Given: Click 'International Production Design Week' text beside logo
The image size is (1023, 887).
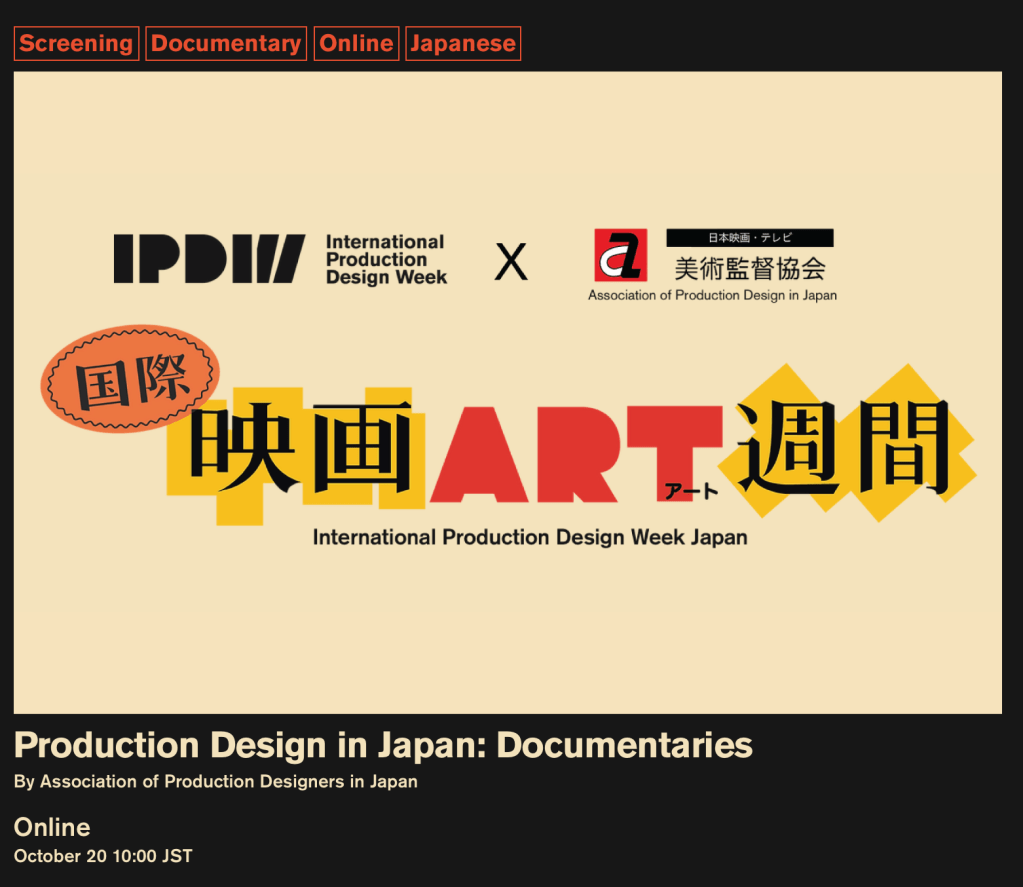Looking at the screenshot, I should tap(386, 259).
